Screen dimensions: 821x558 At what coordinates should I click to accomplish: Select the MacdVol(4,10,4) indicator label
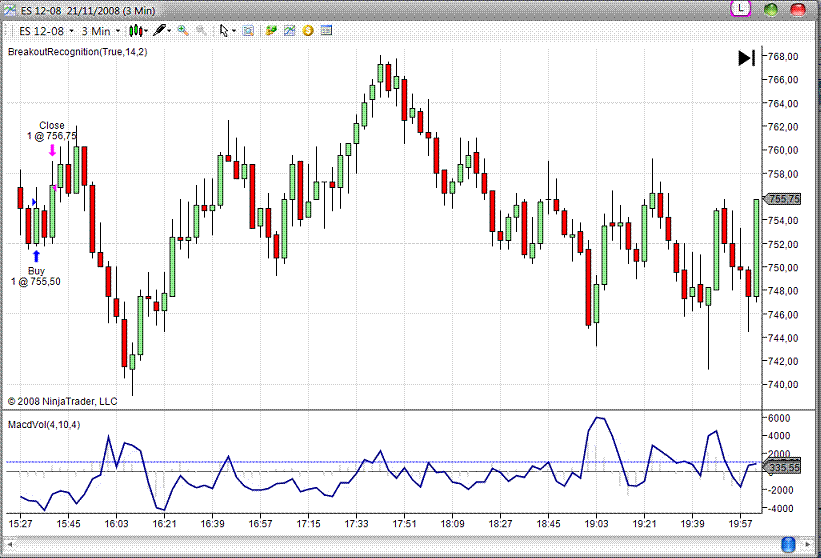(x=44, y=425)
